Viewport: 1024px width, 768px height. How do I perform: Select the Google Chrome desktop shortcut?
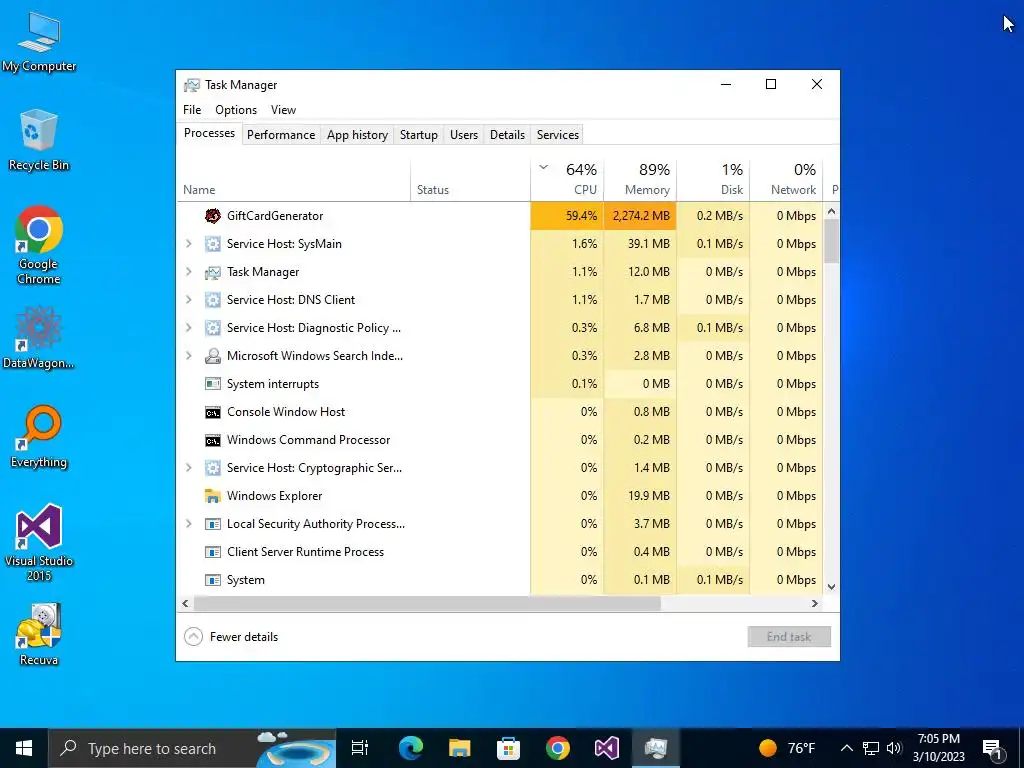pos(39,246)
